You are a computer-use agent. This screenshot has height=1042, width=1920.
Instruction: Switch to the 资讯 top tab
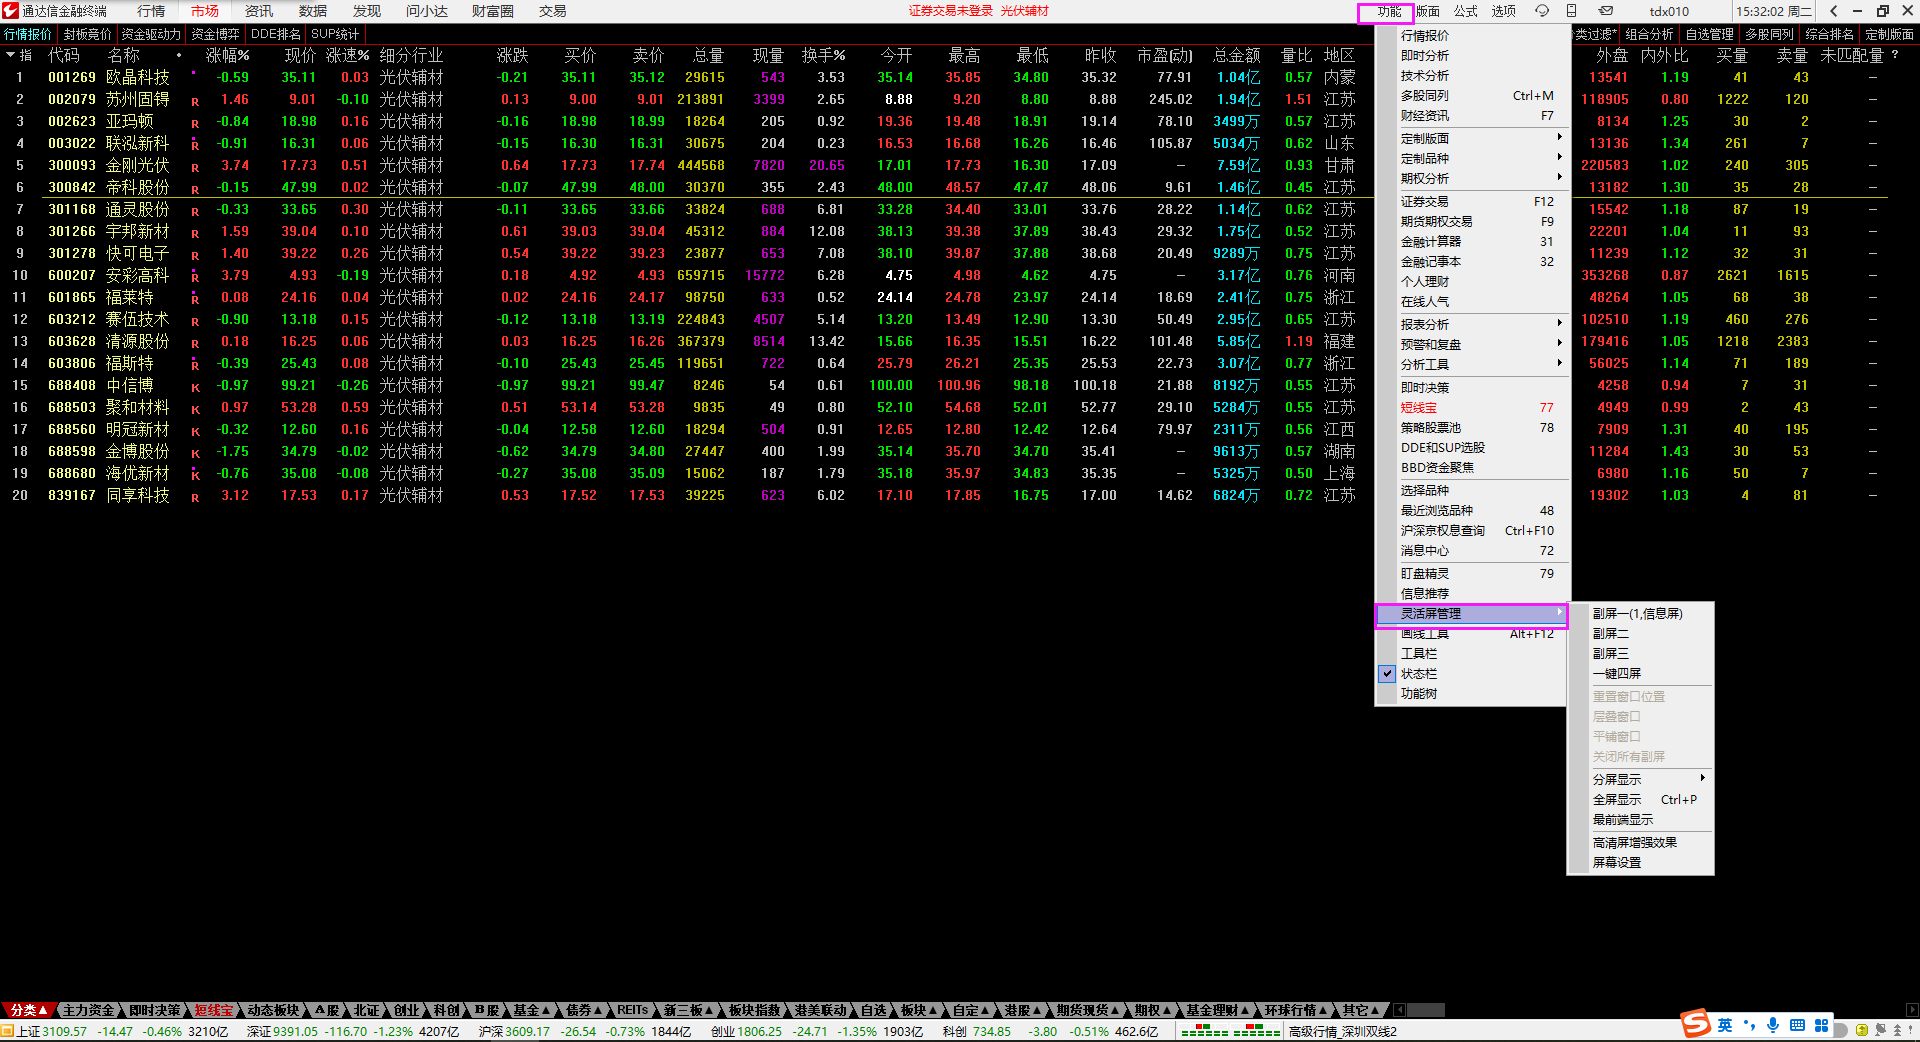[x=259, y=11]
